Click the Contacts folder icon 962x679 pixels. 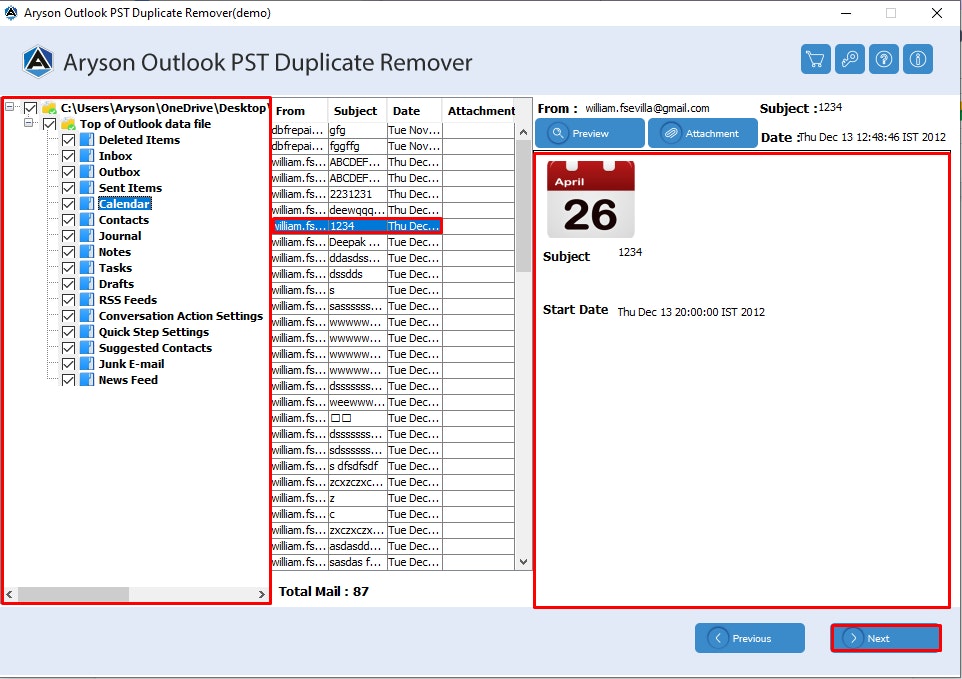[87, 220]
